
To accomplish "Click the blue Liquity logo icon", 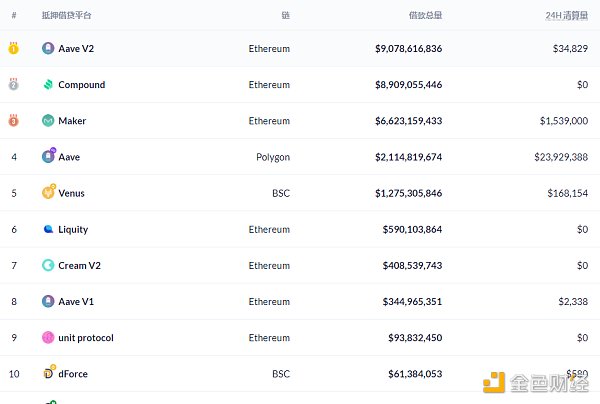I will click(x=48, y=229).
